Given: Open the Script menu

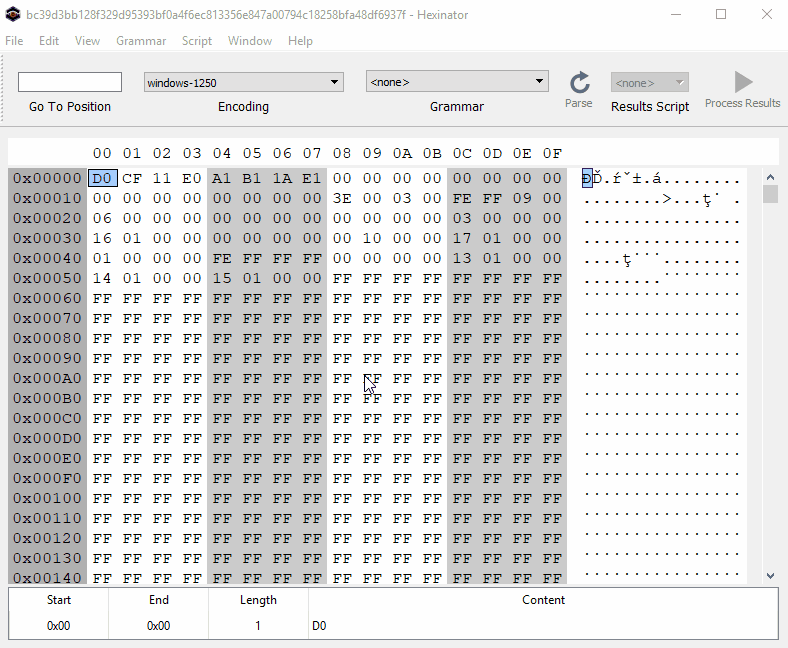Looking at the screenshot, I should click(x=196, y=41).
